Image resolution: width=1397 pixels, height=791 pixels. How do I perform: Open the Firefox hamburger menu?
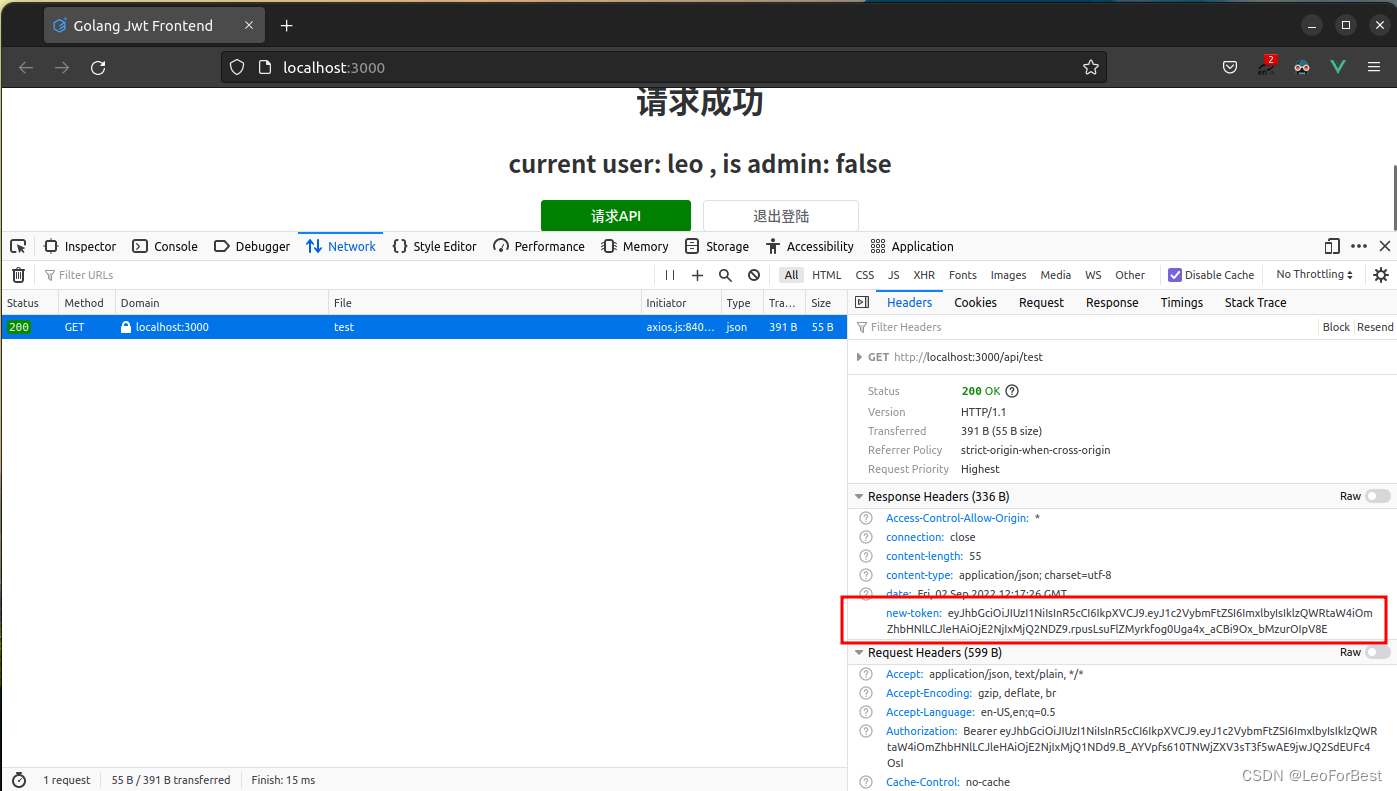click(x=1374, y=67)
